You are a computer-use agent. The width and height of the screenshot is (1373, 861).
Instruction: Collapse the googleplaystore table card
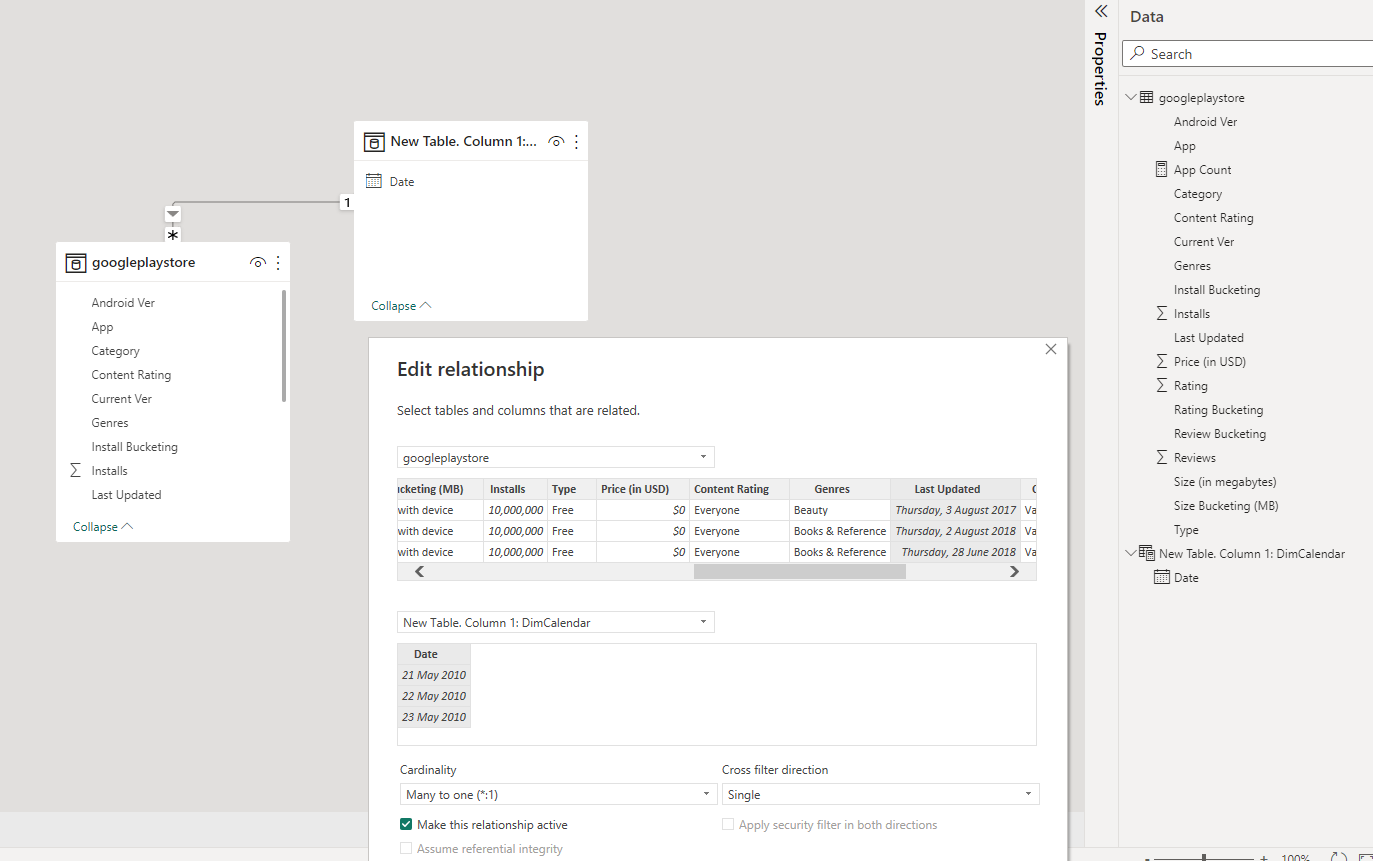click(102, 526)
